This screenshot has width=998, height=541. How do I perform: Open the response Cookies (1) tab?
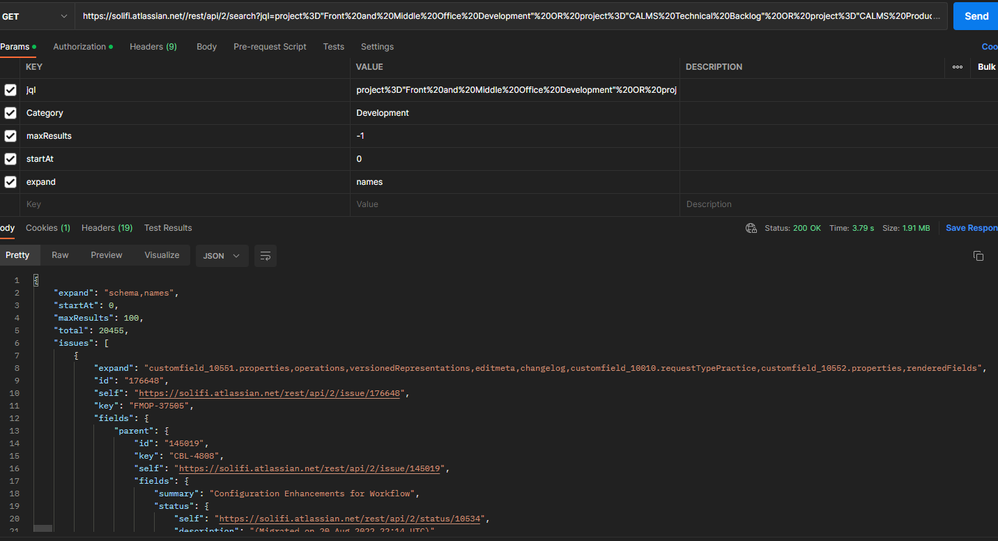(x=48, y=228)
